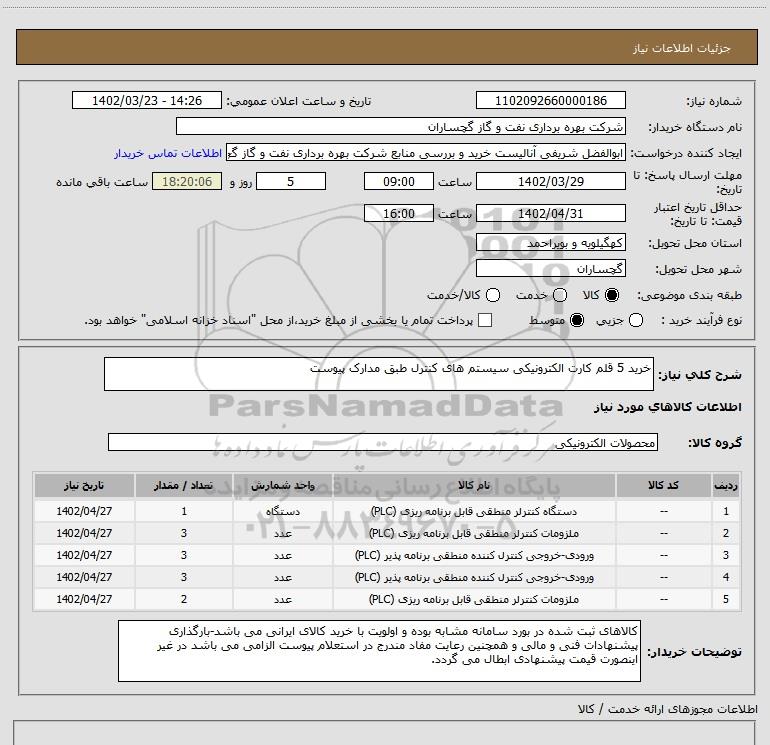Select row 2 item name ملزومات کنترلر
The image size is (770, 745).
(x=474, y=533)
